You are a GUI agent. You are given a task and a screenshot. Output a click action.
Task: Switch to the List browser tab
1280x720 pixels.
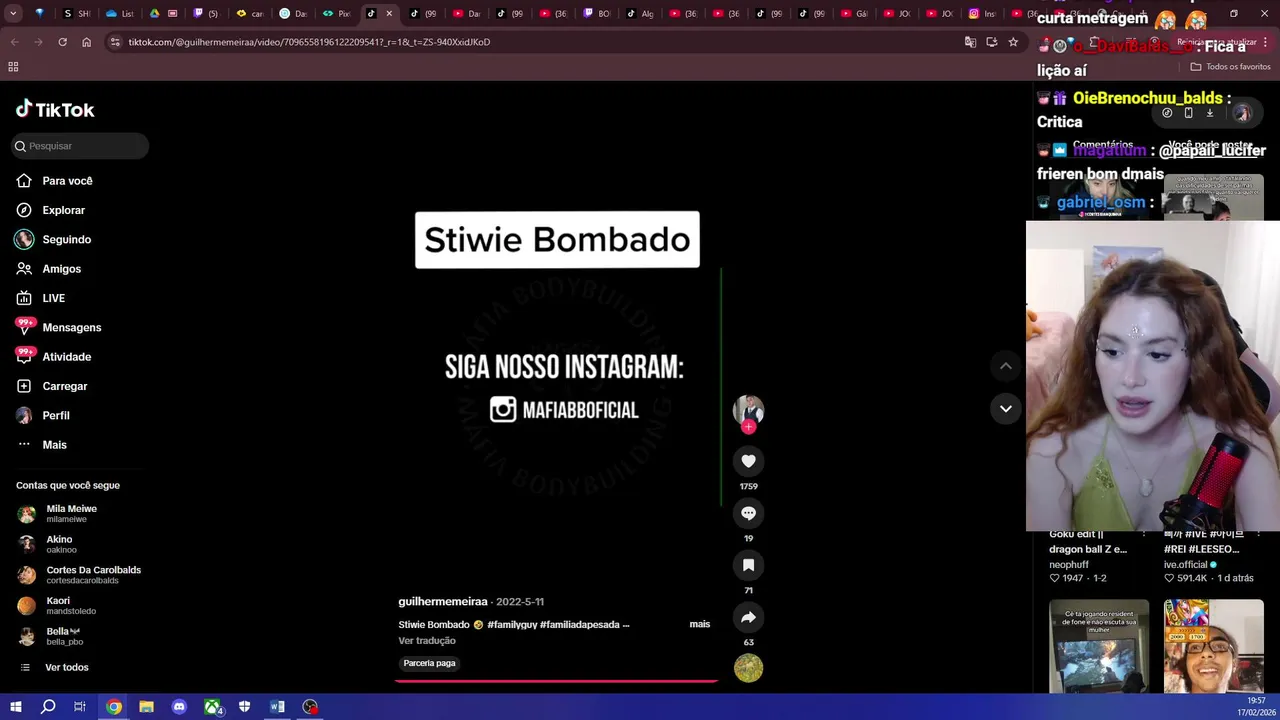pyautogui.click(x=119, y=14)
